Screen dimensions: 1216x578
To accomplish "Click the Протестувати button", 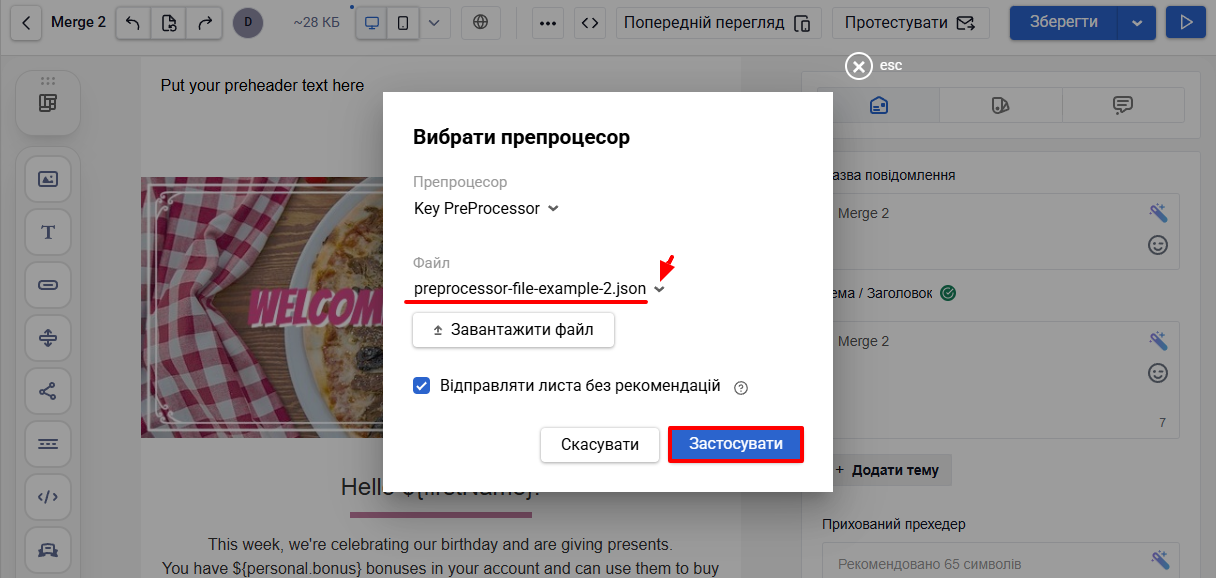I will [x=910, y=22].
